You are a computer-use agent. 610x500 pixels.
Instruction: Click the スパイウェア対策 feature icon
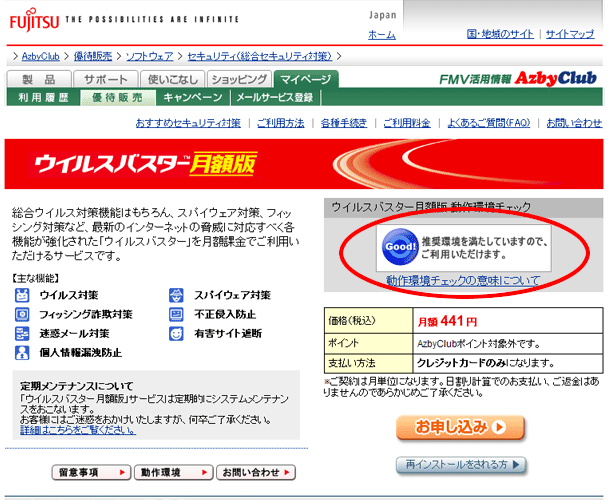click(x=176, y=295)
